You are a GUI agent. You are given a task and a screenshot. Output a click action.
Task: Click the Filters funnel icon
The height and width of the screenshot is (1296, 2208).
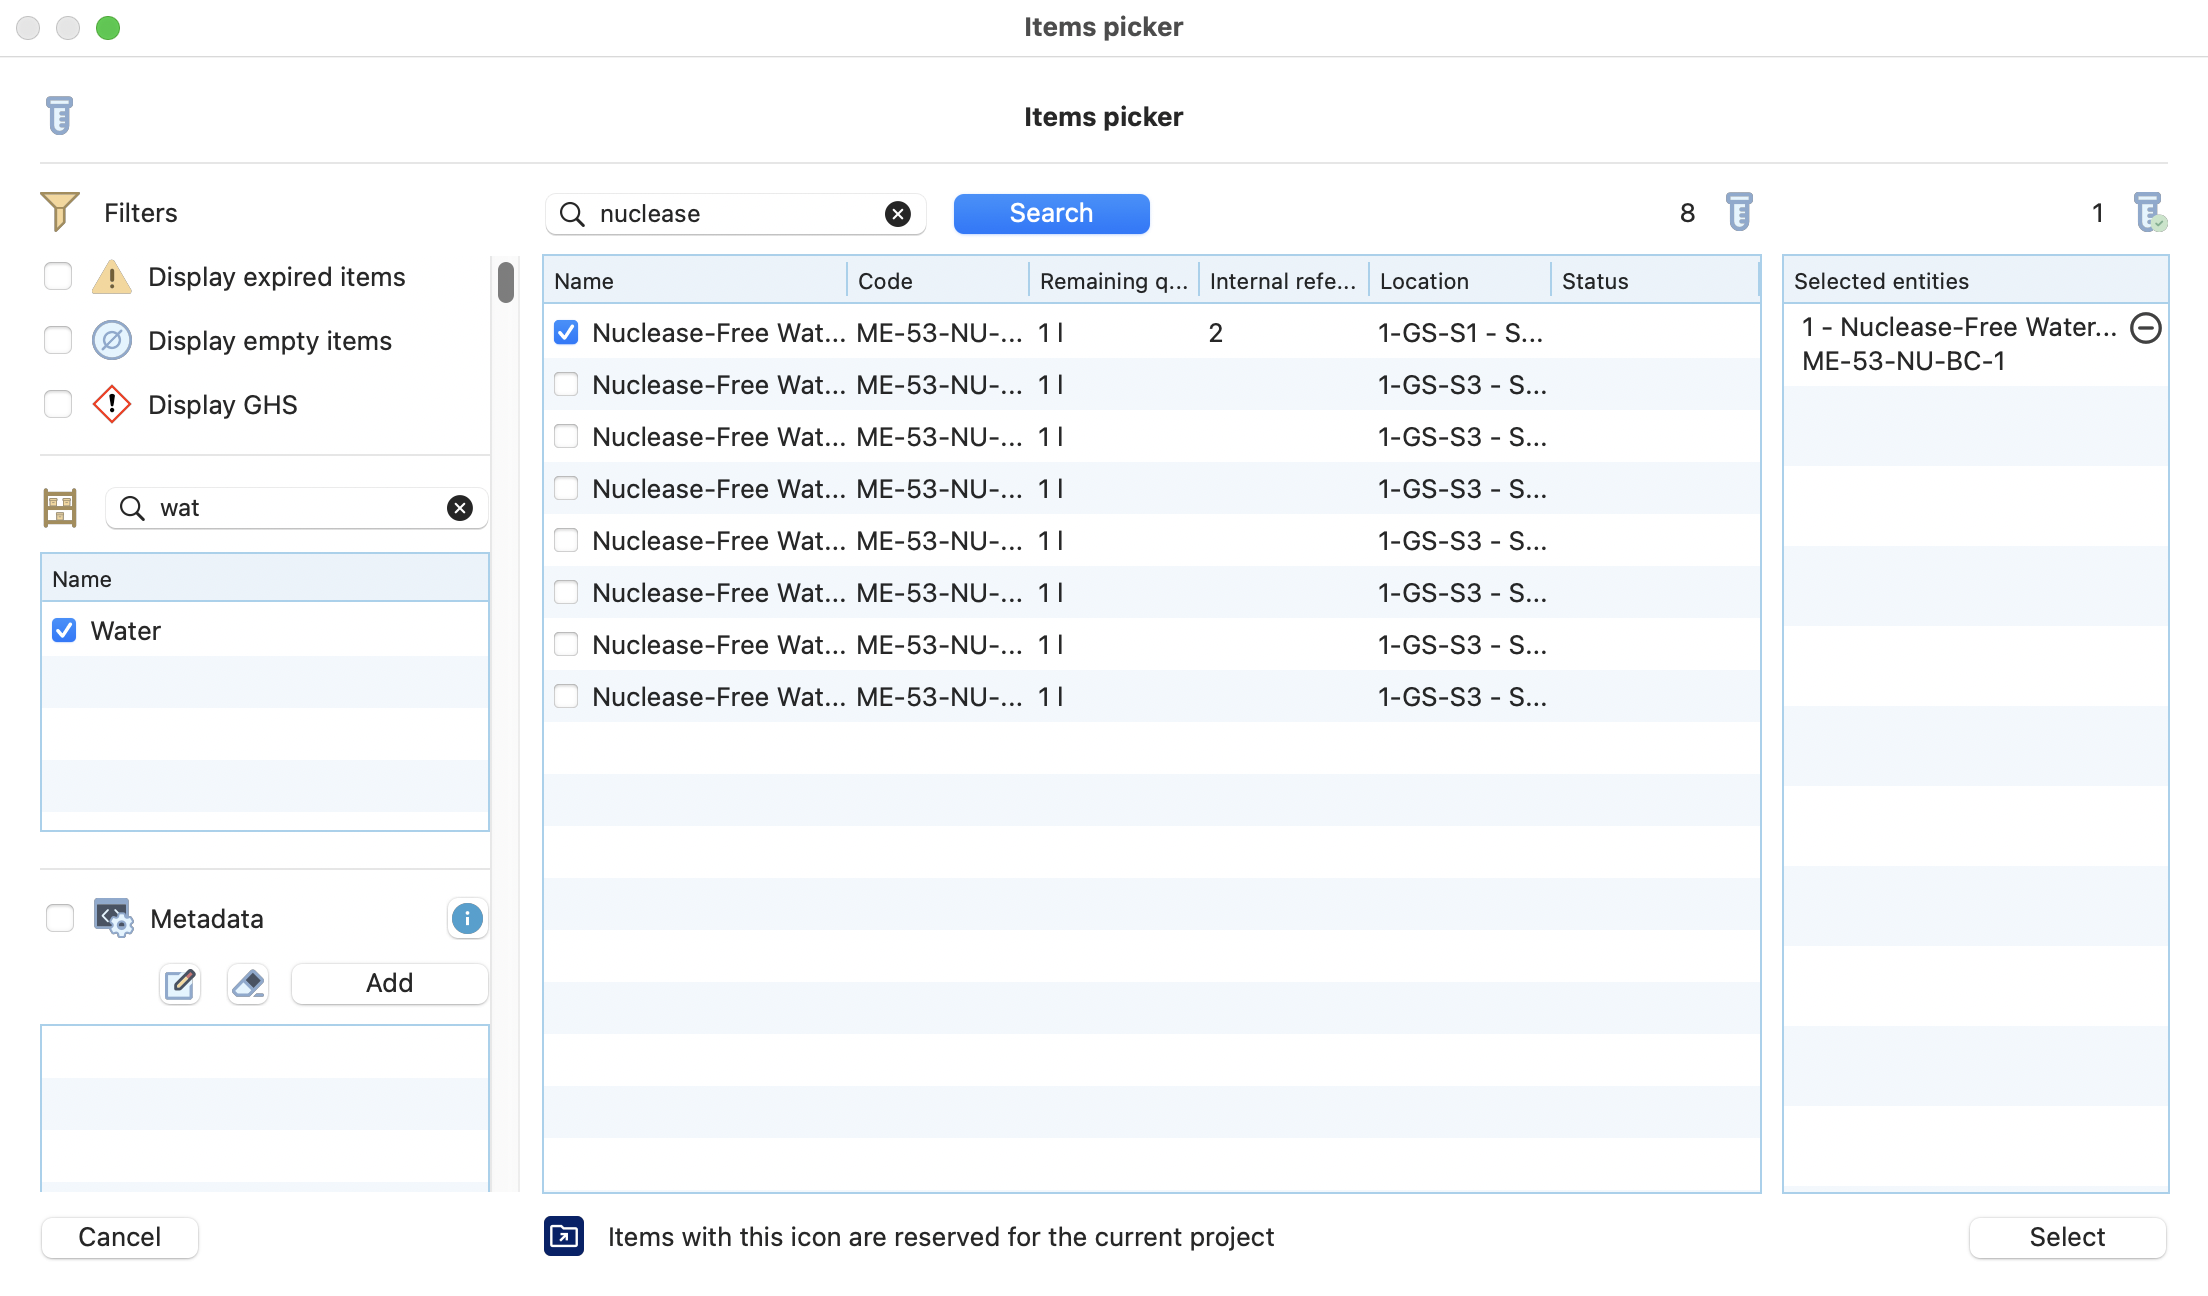[59, 212]
